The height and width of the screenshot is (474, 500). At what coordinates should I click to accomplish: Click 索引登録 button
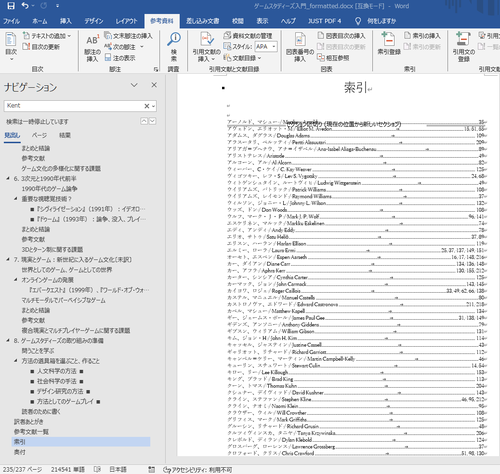389,43
